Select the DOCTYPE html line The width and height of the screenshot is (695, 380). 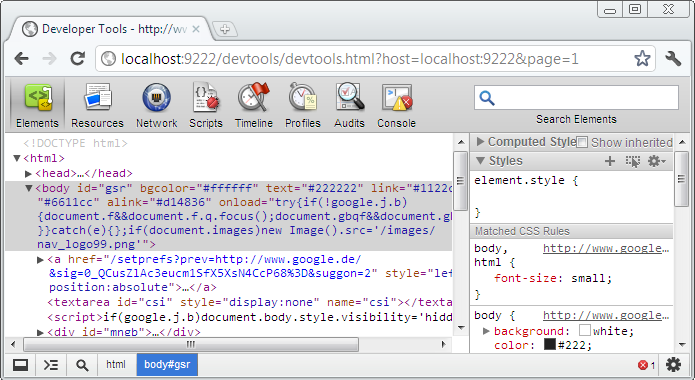click(75, 143)
